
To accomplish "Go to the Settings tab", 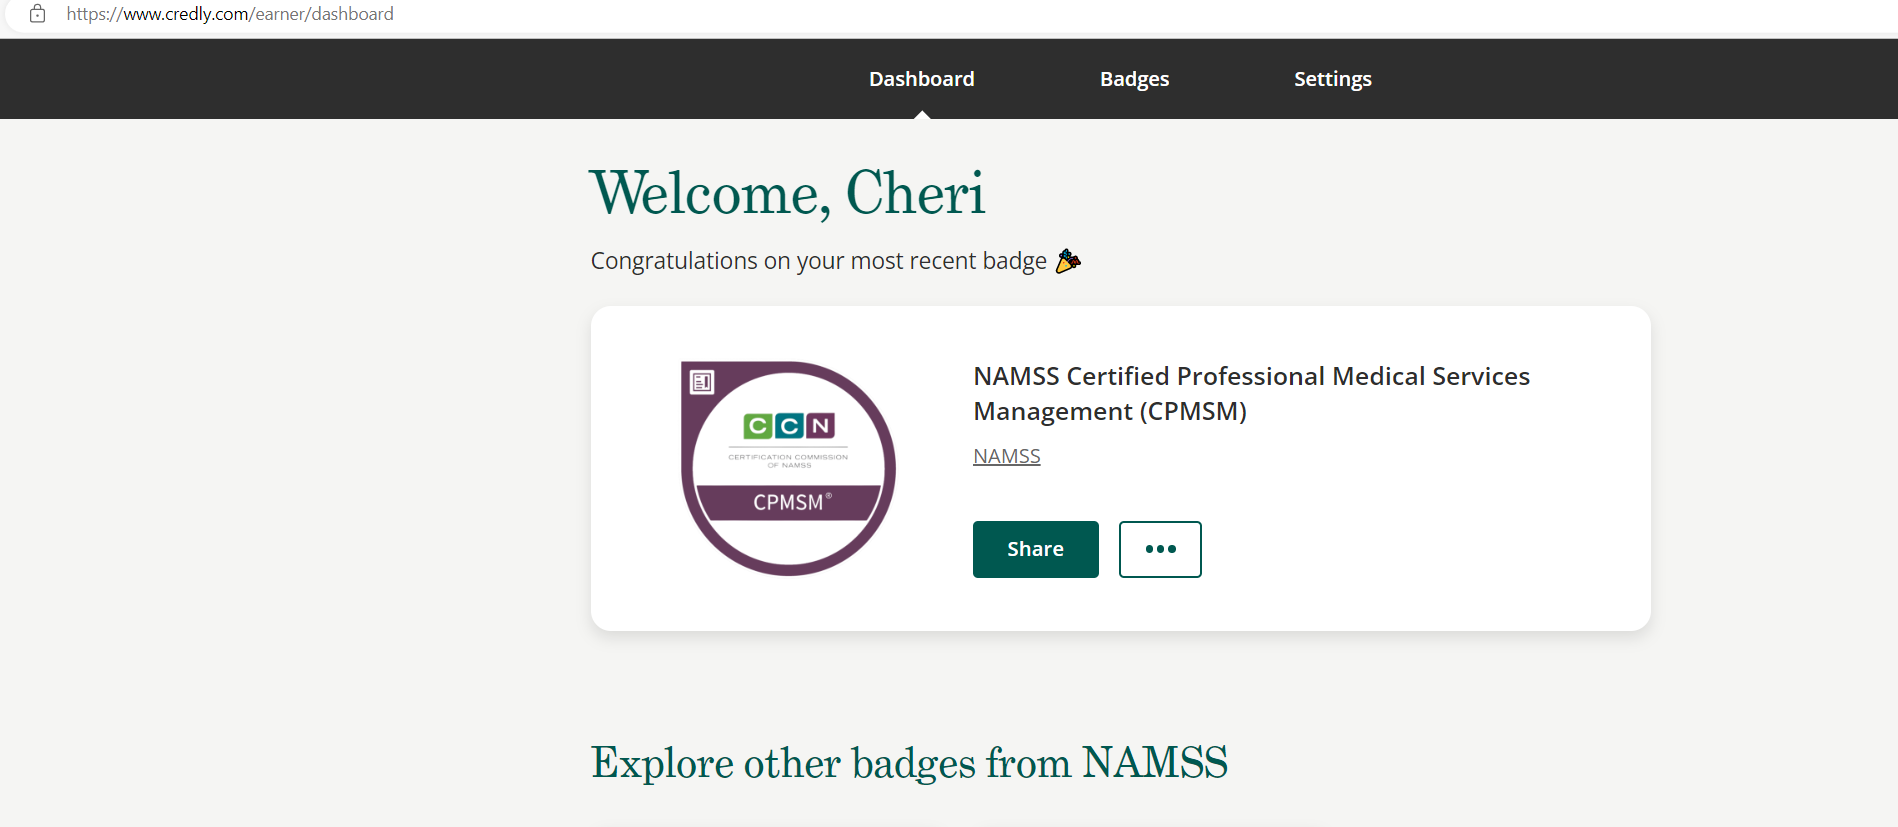I will click(1332, 79).
